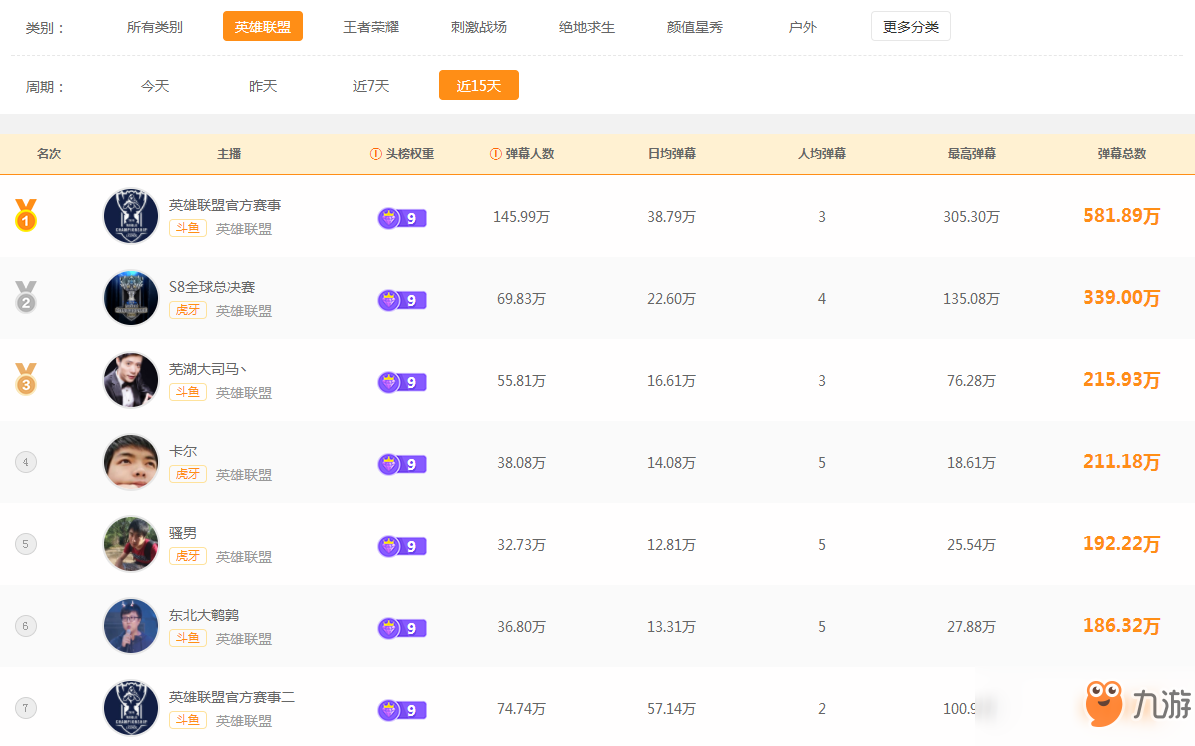The image size is (1195, 746).
Task: Open the 卡尔 streamer avatar
Action: (131, 462)
